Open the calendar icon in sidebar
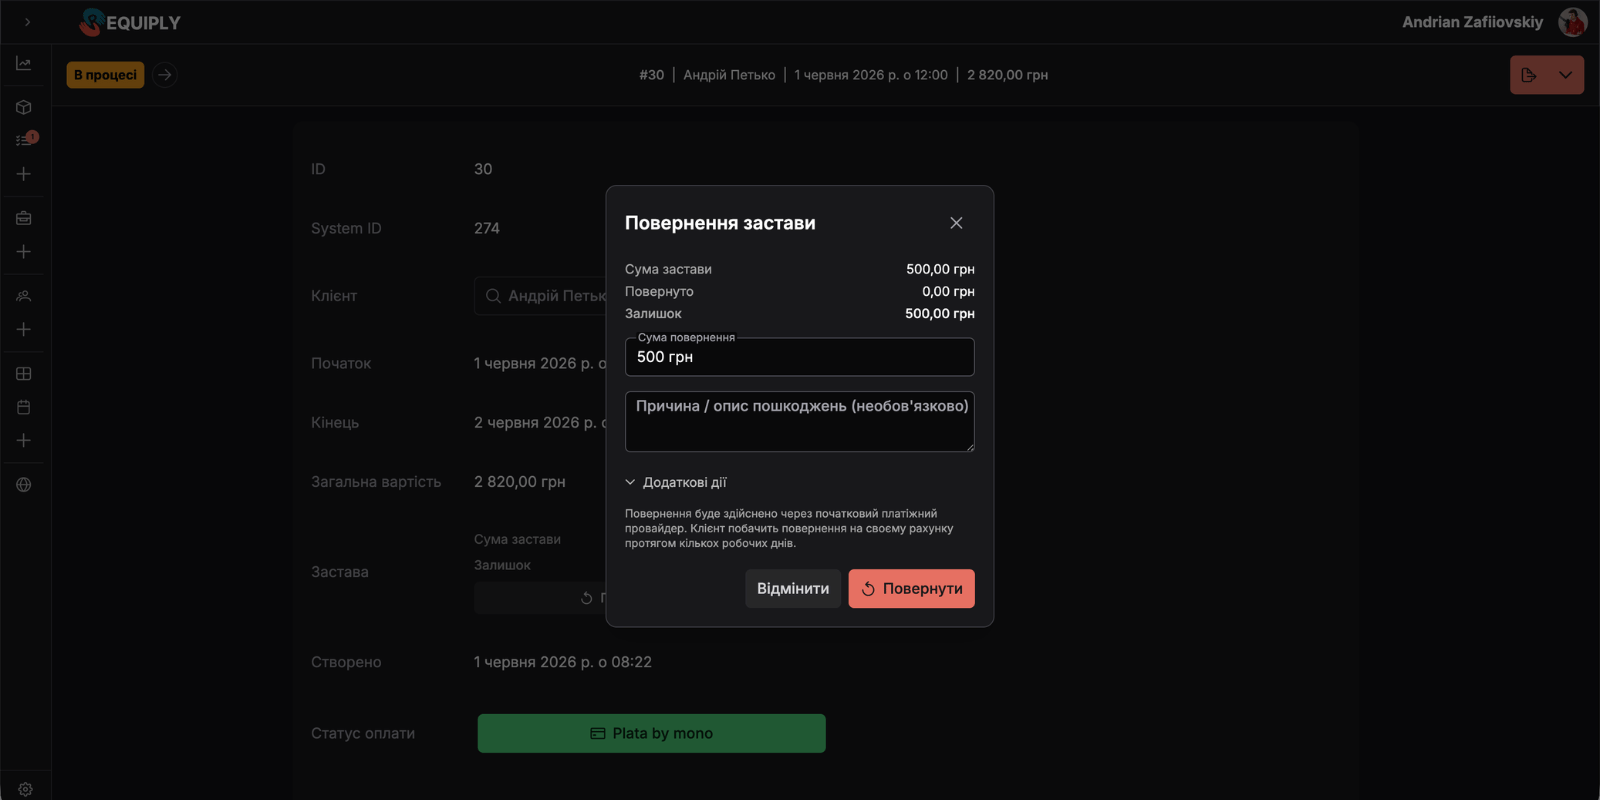The image size is (1600, 800). click(24, 407)
